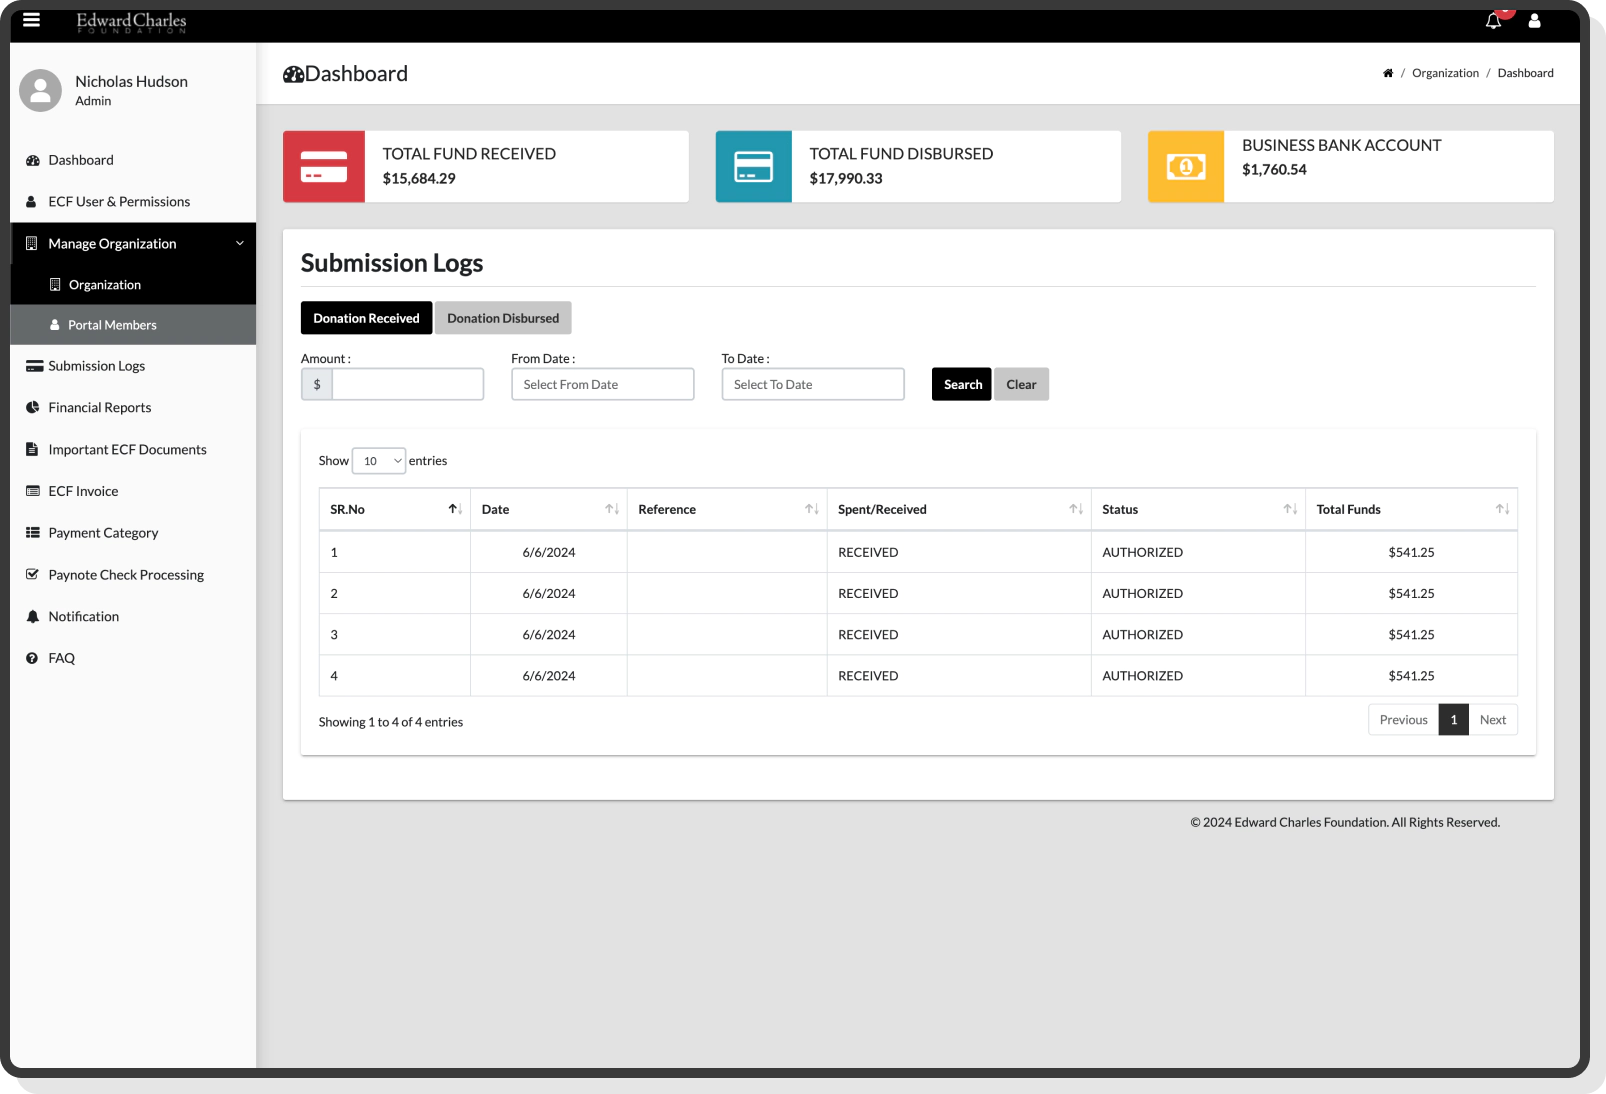Go to Next page in pagination
Viewport: 1606px width, 1094px height.
1492,720
